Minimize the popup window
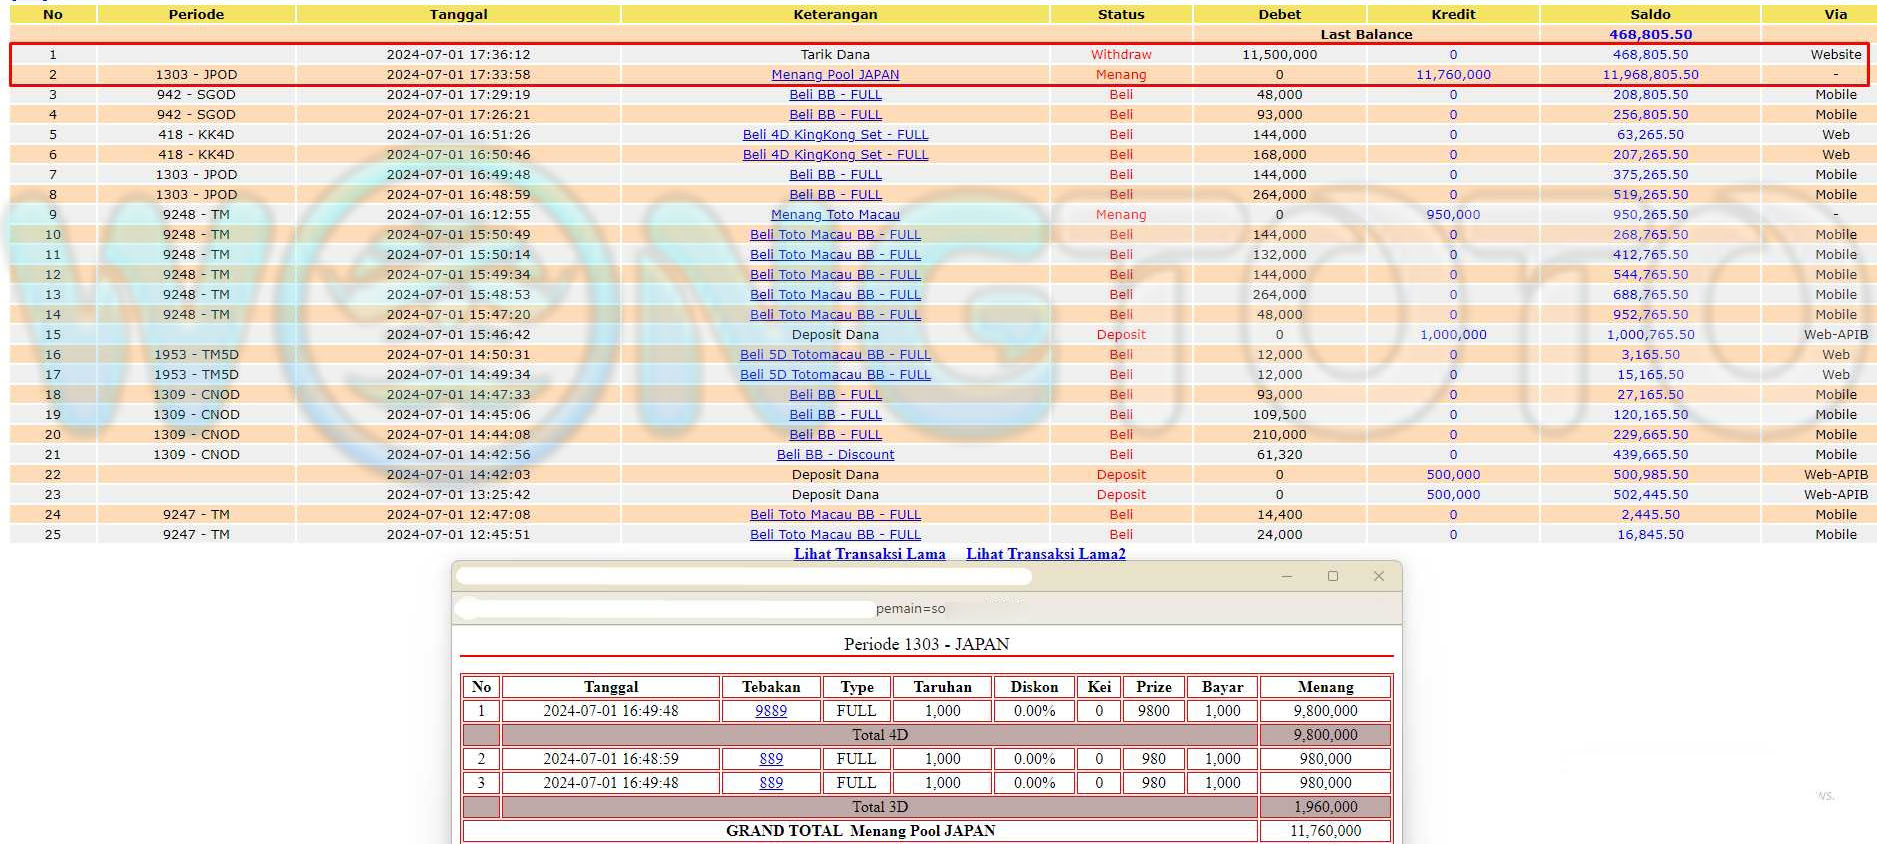The image size is (1877, 844). pos(1287,576)
